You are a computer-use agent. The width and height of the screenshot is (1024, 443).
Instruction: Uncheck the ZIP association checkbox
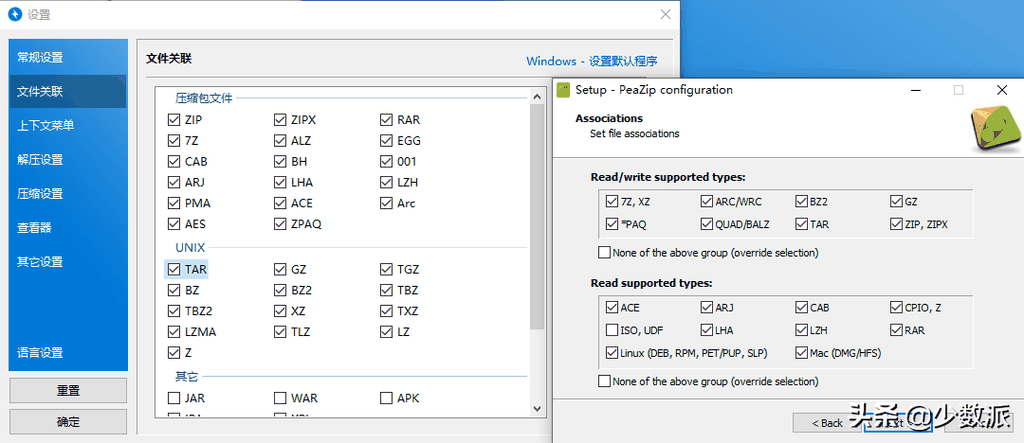coord(174,120)
